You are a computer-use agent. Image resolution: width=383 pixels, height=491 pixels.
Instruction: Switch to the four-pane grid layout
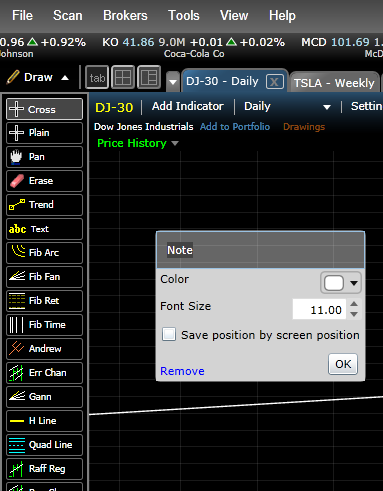123,78
